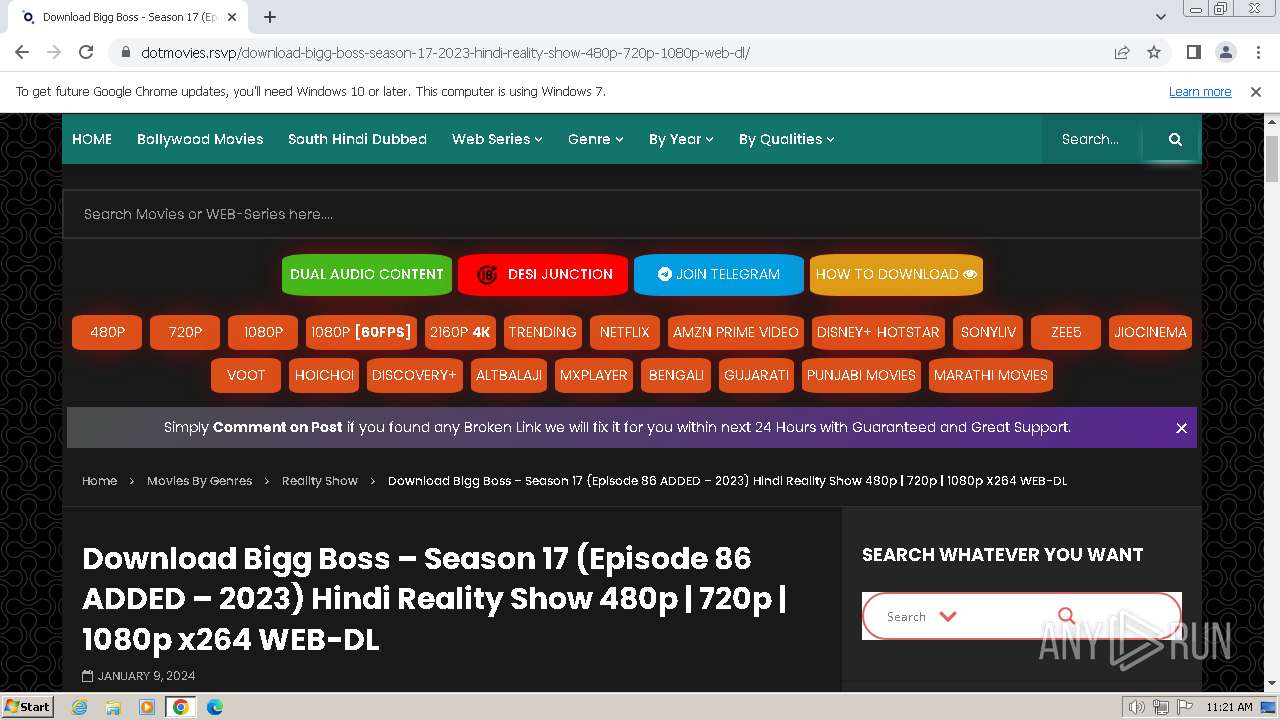Click Search Movies or WEB-Series field
1280x720 pixels.
pyautogui.click(x=632, y=214)
